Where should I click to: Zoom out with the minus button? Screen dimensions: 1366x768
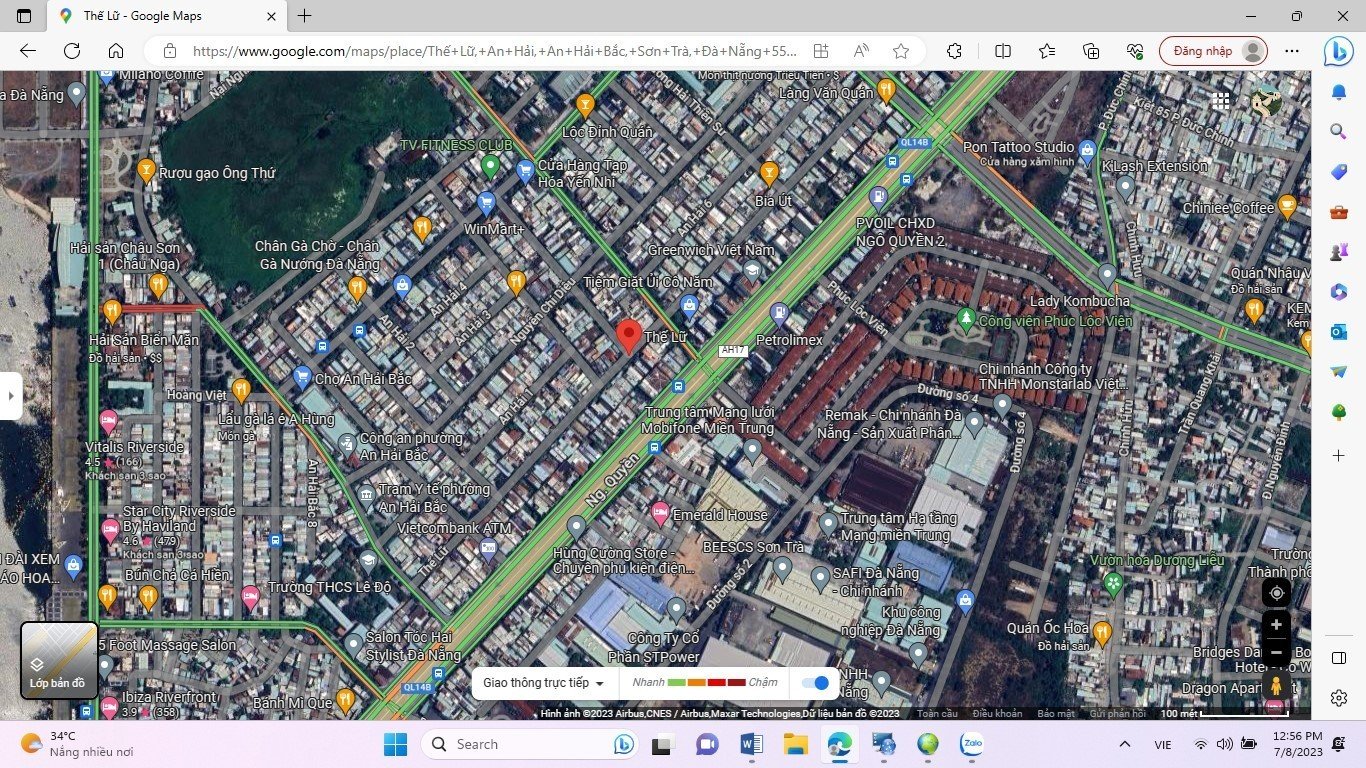[1276, 653]
